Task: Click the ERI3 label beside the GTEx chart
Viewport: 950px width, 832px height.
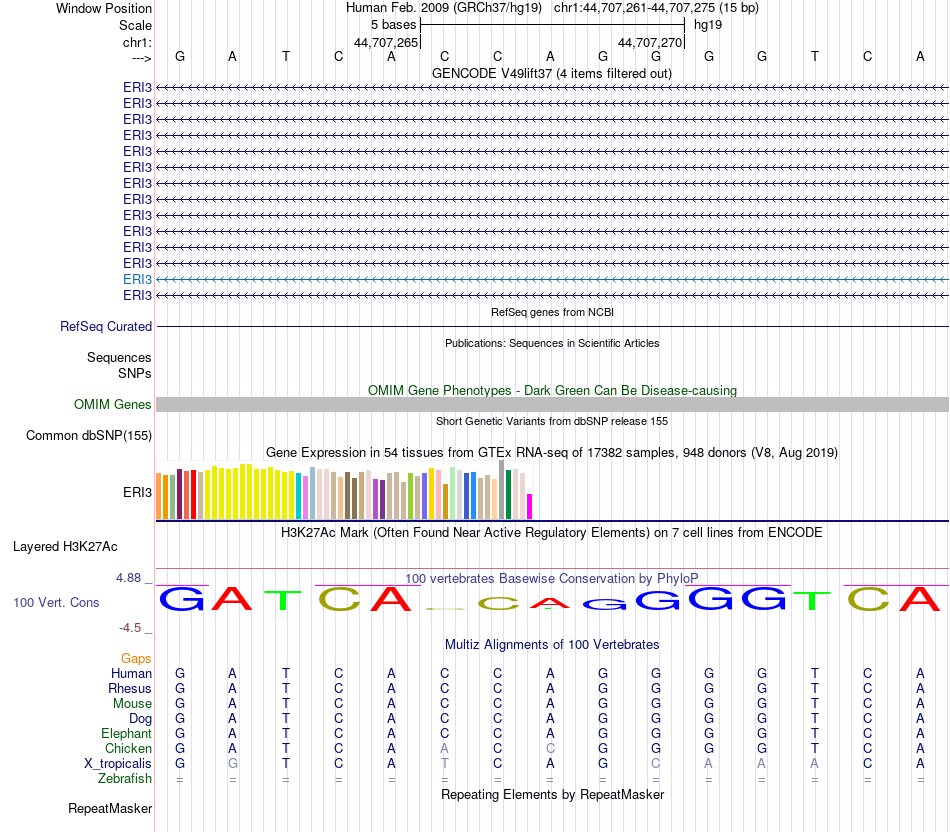Action: (137, 493)
